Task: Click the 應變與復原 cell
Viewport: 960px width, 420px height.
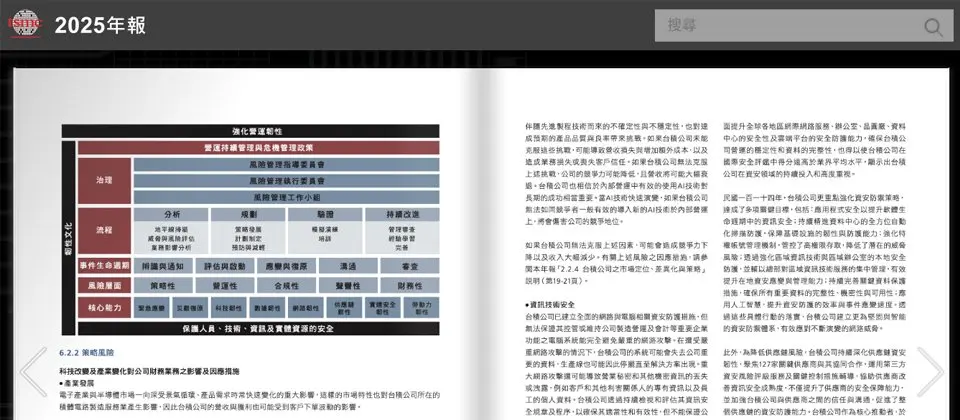Action: pos(287,266)
